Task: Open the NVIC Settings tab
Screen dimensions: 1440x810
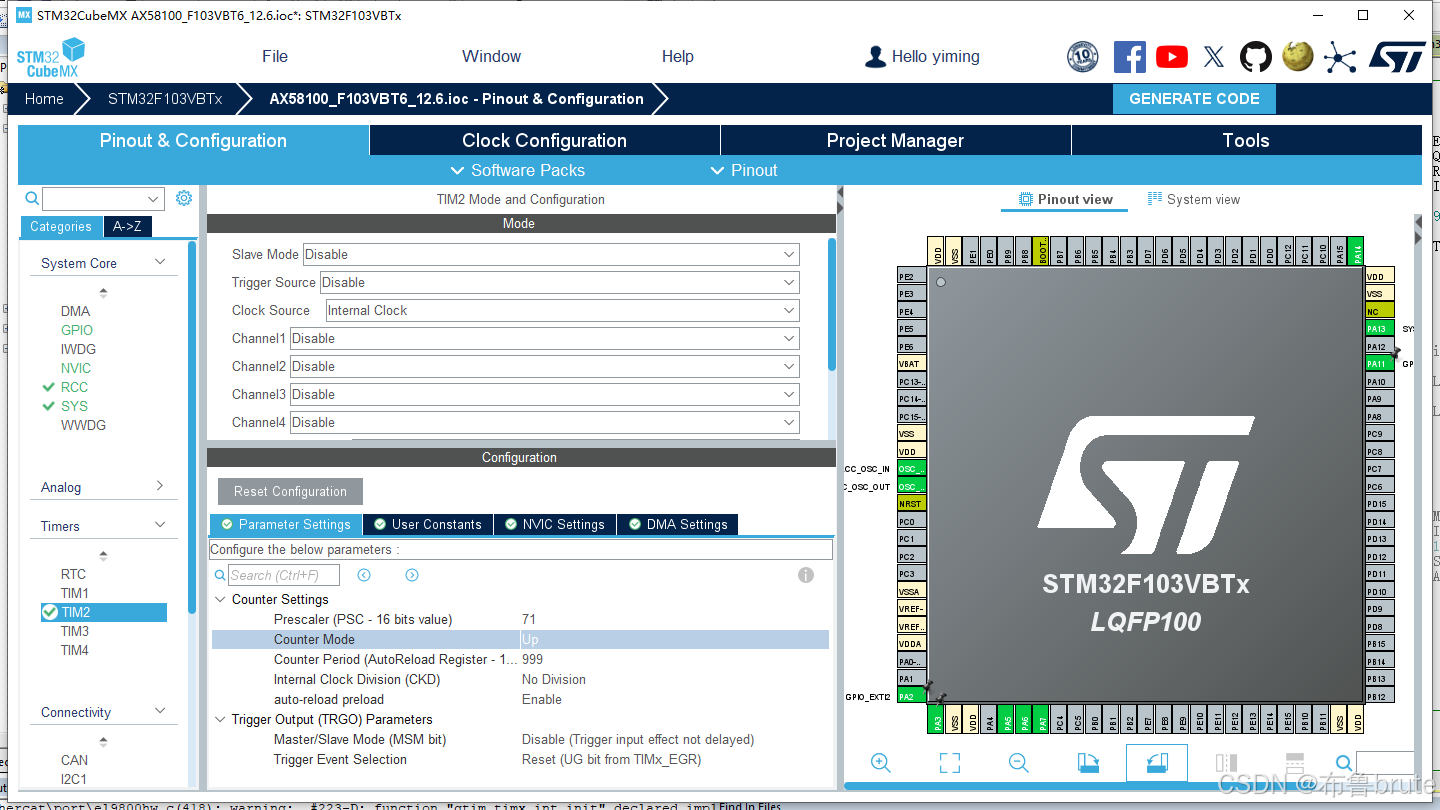Action: coord(555,524)
